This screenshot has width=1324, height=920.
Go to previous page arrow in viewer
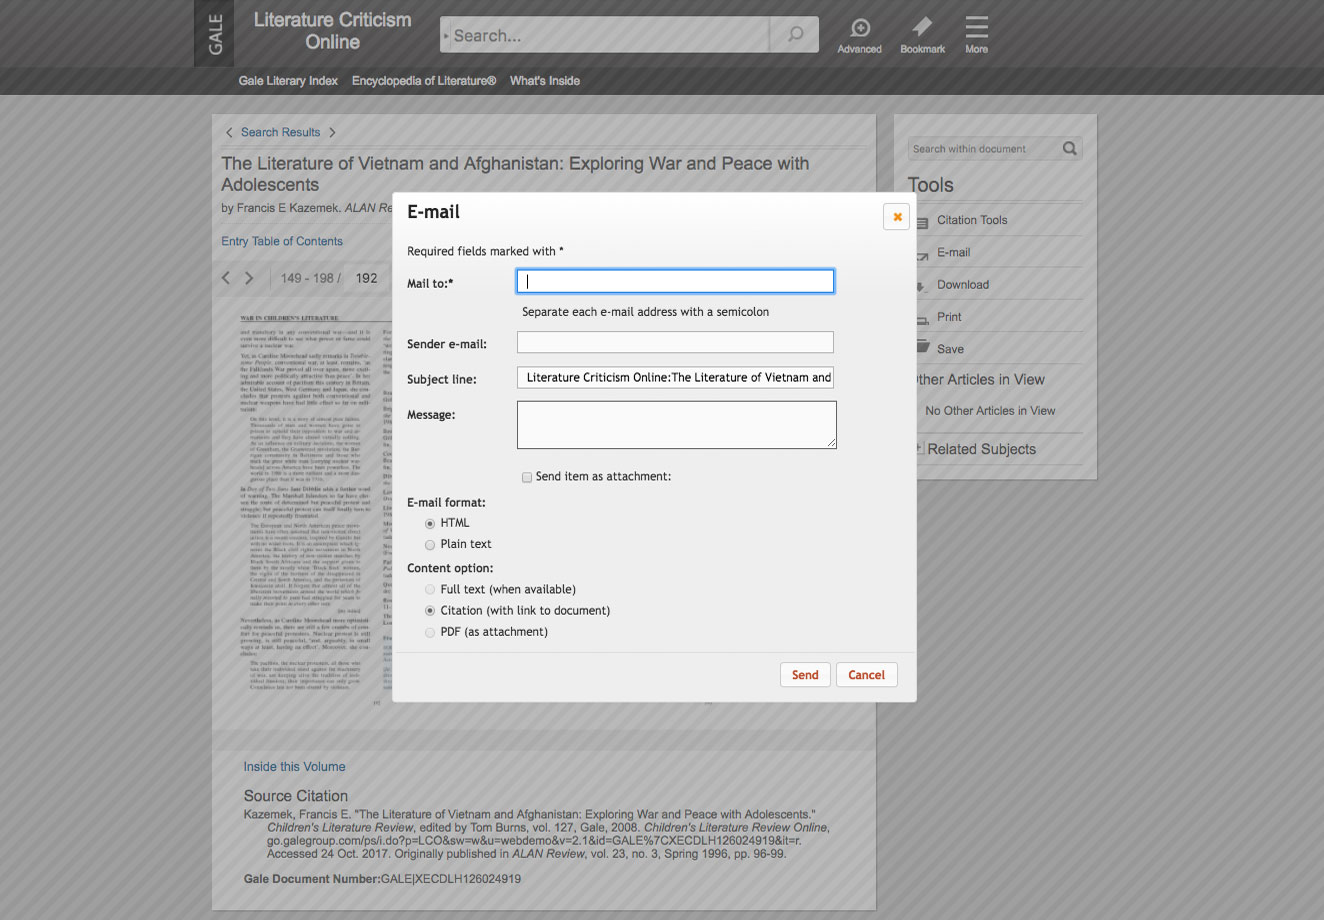(226, 278)
